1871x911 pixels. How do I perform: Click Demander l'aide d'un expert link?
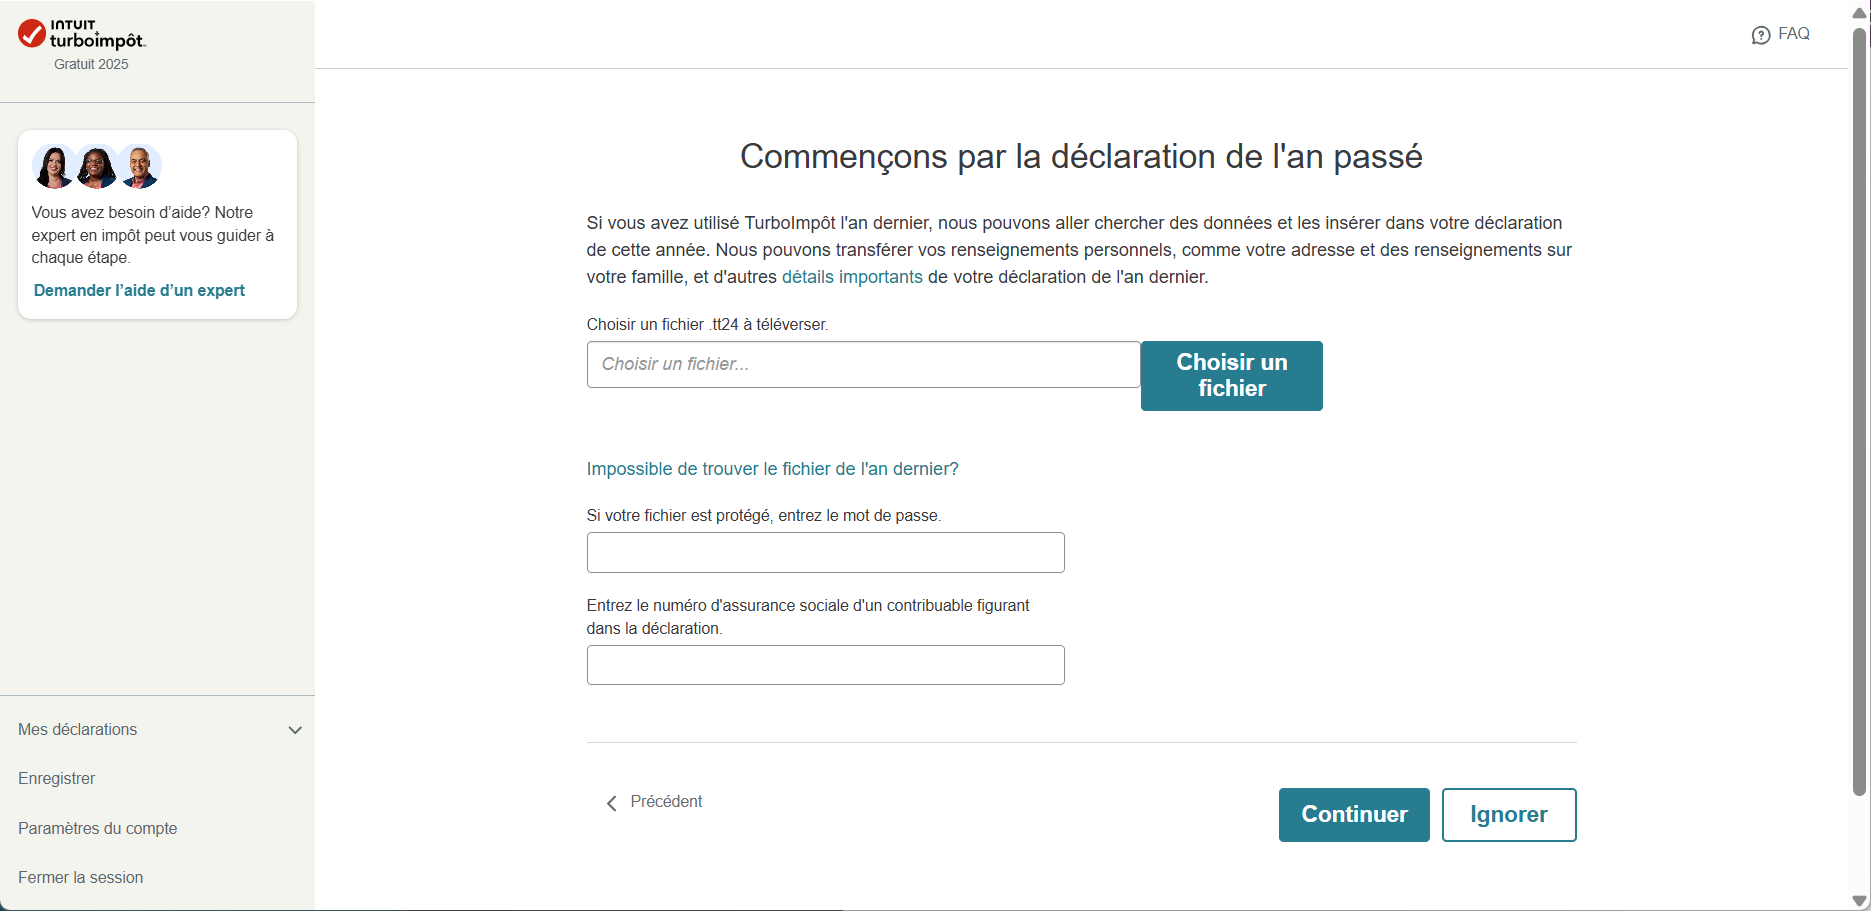click(139, 290)
